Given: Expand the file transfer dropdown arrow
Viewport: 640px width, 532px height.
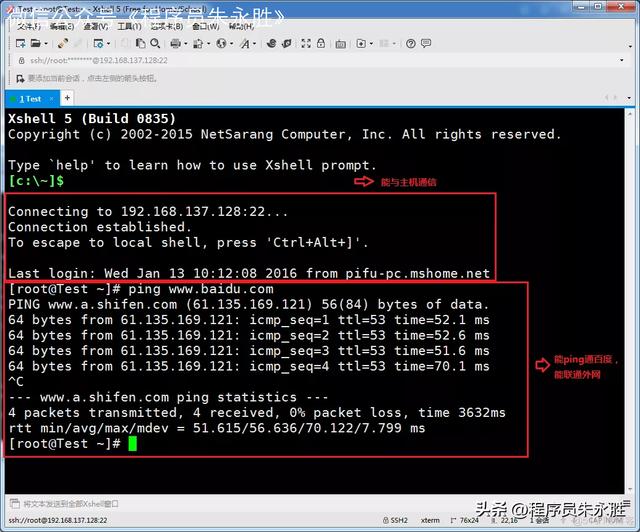Looking at the screenshot, I should (209, 43).
